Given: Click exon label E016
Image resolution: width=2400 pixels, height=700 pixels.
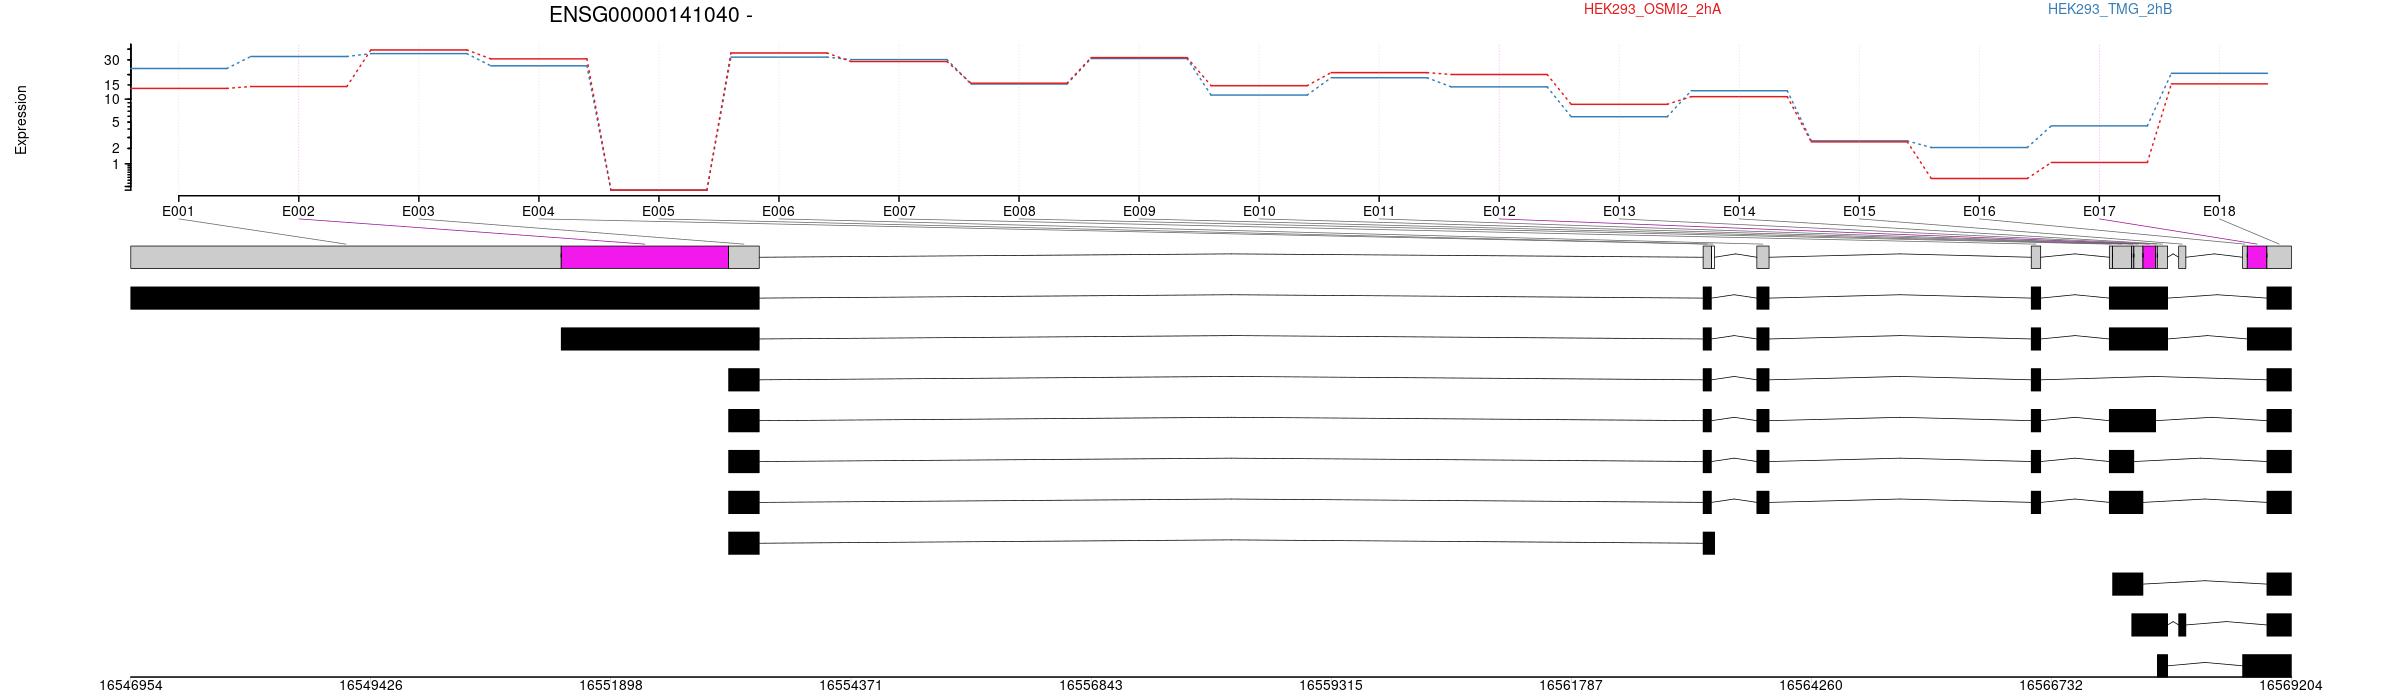Looking at the screenshot, I should point(1979,211).
